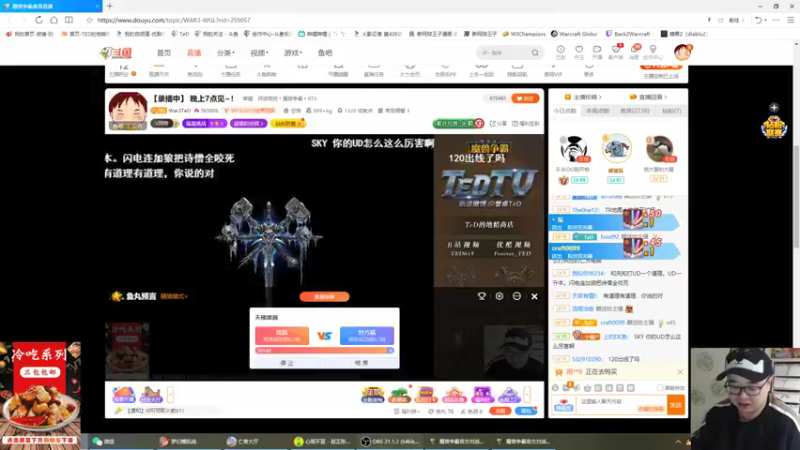
Task: Open the 福利签到 check-in link
Action: (x=526, y=123)
